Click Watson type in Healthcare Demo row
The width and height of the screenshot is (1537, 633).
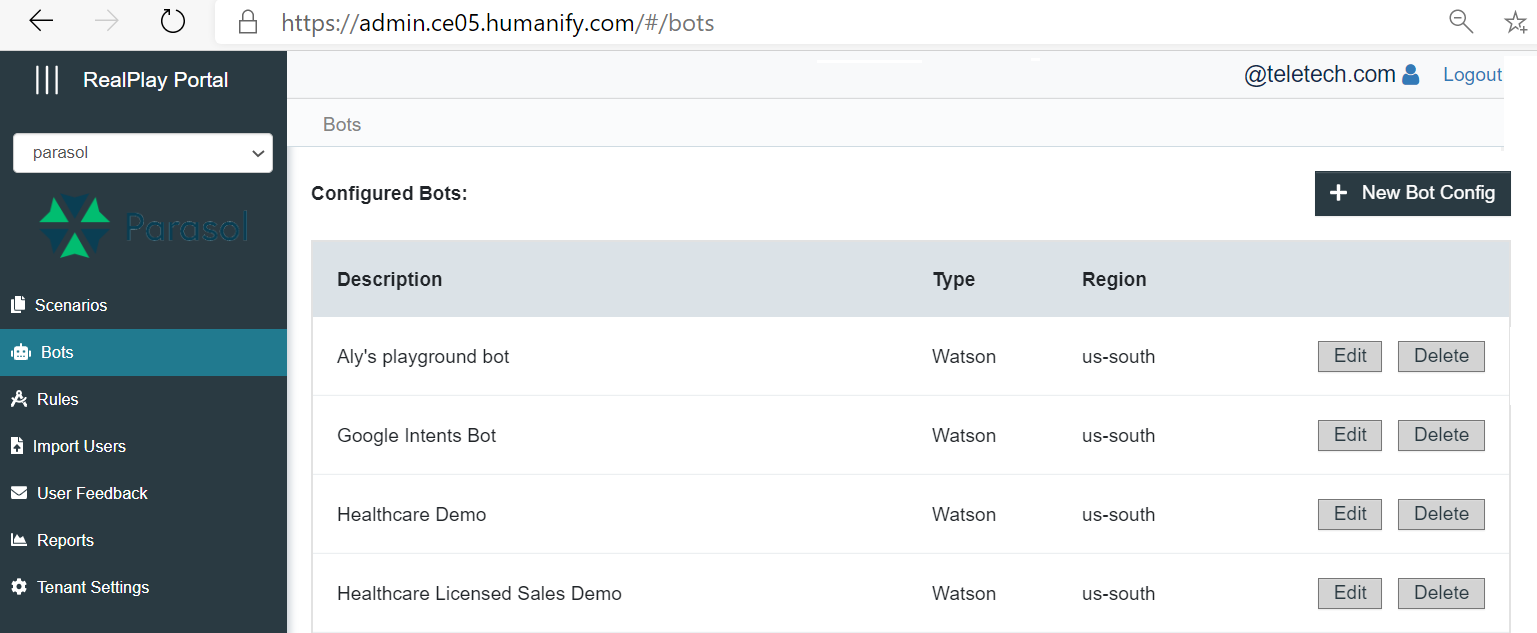coord(964,515)
